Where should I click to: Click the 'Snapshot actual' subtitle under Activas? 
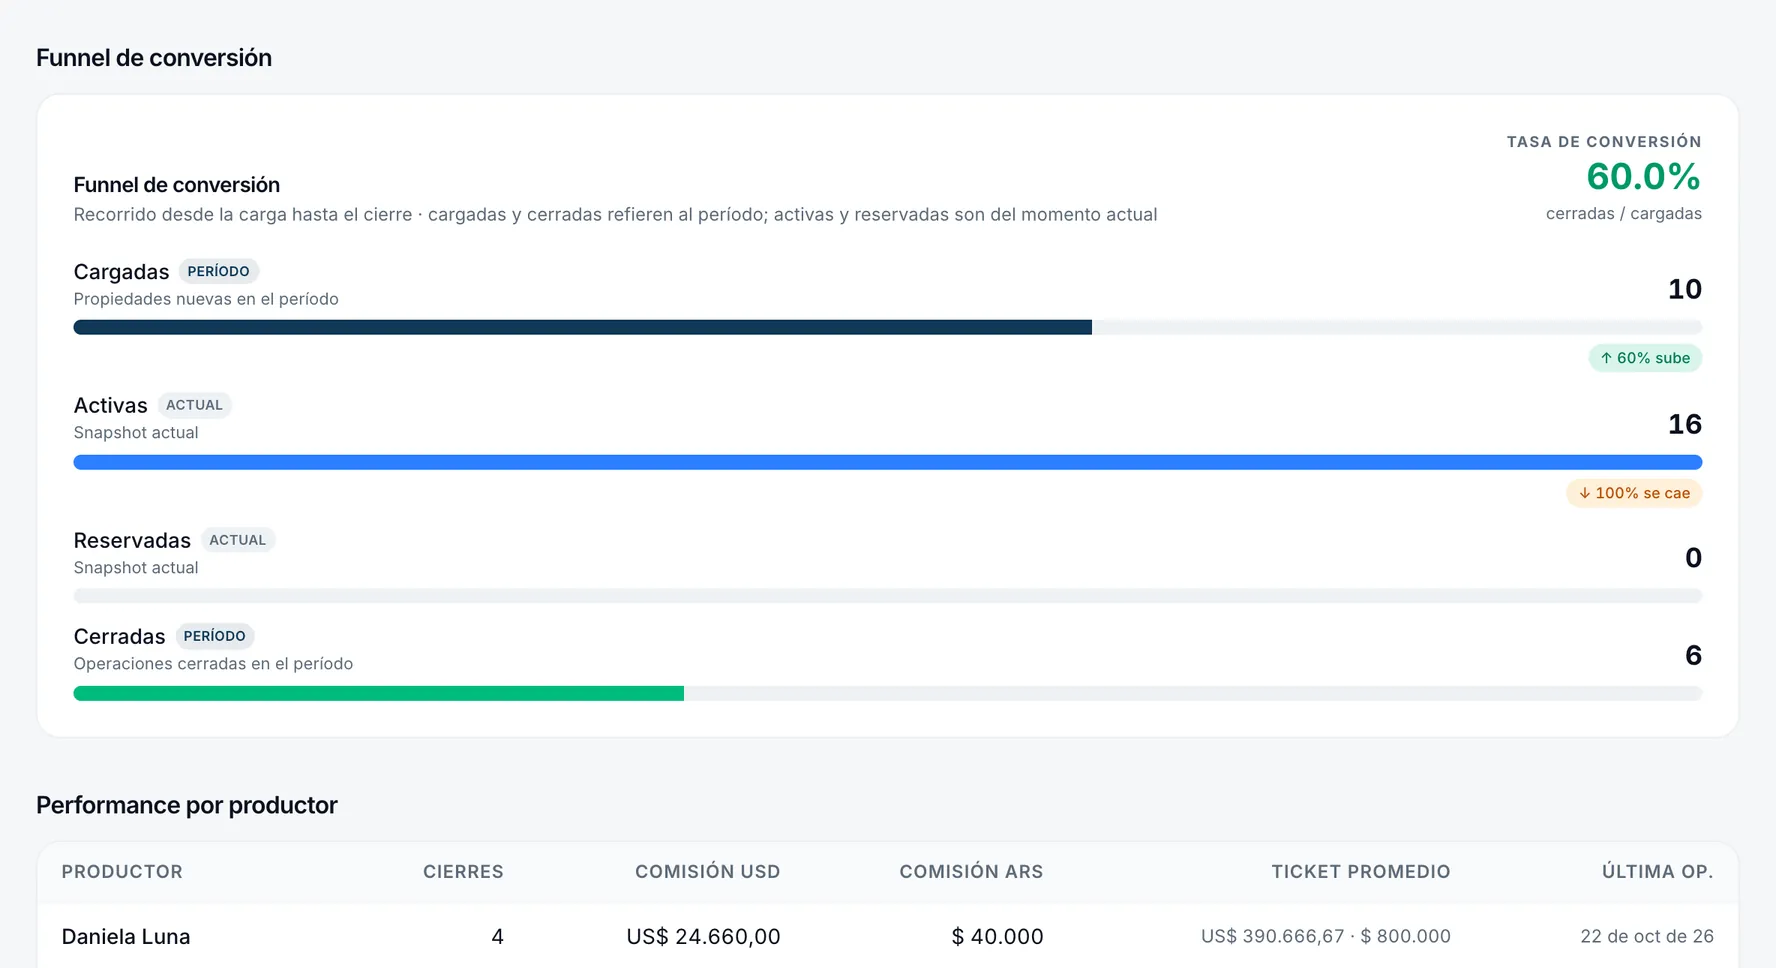coord(136,433)
